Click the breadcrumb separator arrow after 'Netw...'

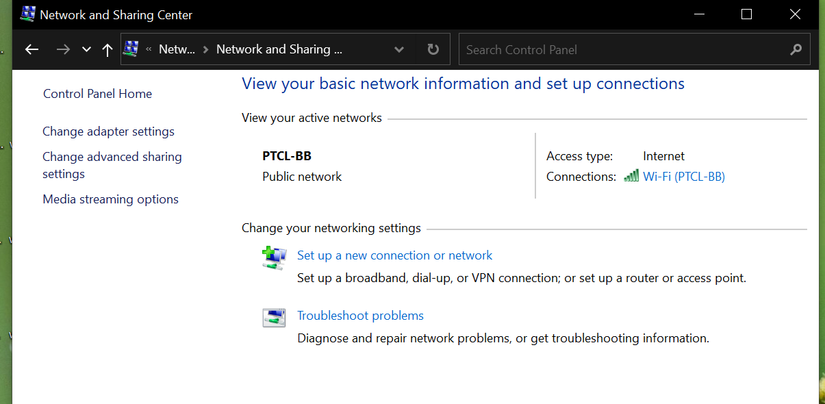[x=206, y=49]
